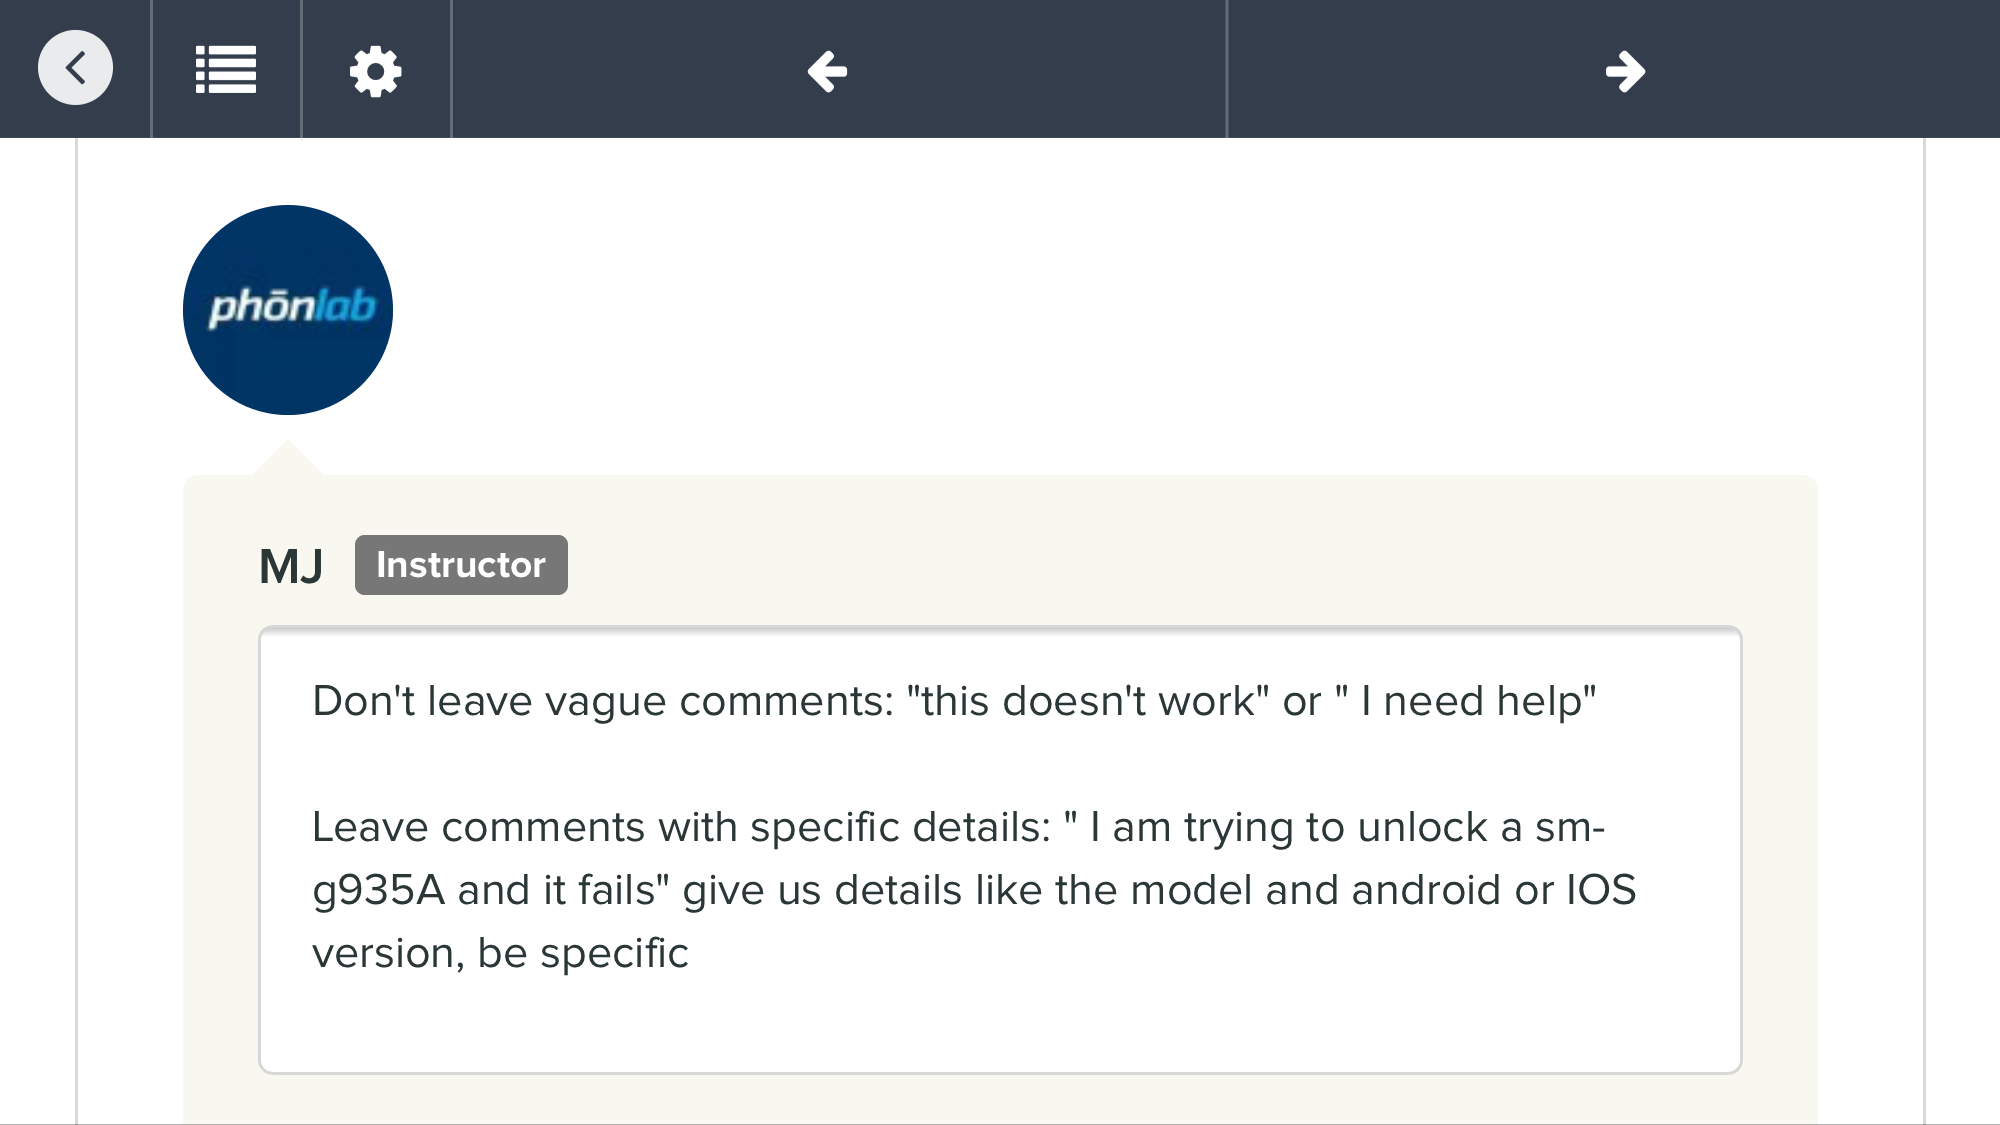Click the "Leave comments with specific details" line
The width and height of the screenshot is (2000, 1125).
[958, 827]
